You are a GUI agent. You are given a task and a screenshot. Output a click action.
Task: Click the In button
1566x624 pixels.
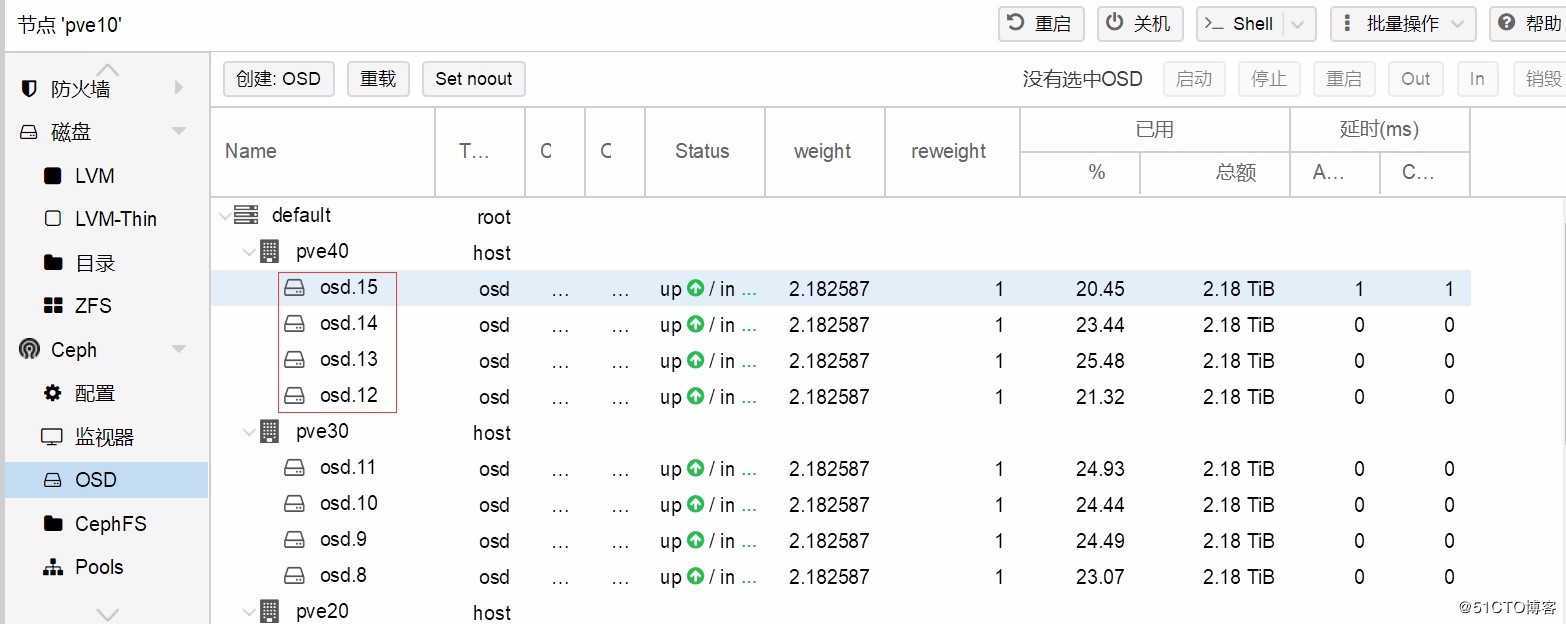(x=1477, y=79)
